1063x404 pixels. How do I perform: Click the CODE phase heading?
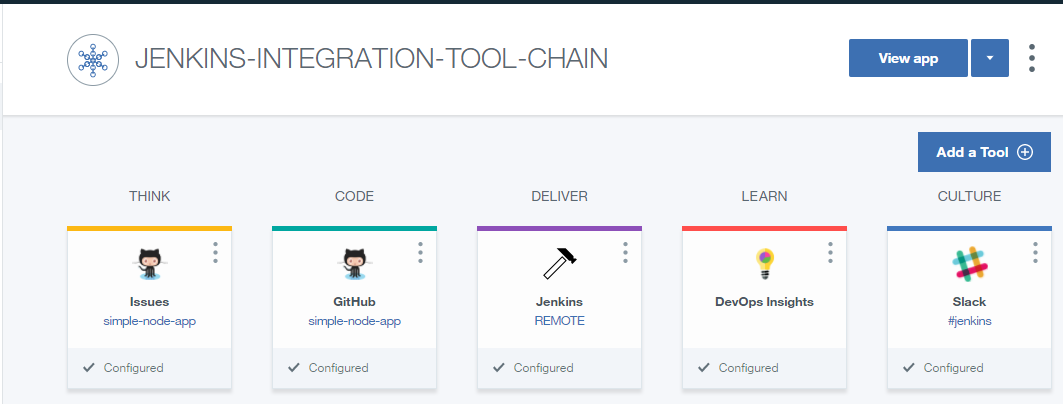point(355,197)
